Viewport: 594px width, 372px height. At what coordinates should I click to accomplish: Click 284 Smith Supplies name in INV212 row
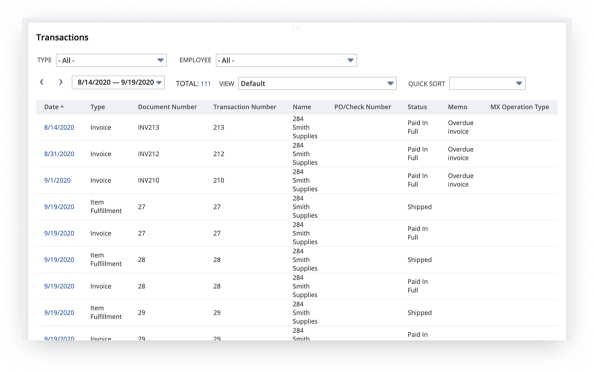(305, 154)
